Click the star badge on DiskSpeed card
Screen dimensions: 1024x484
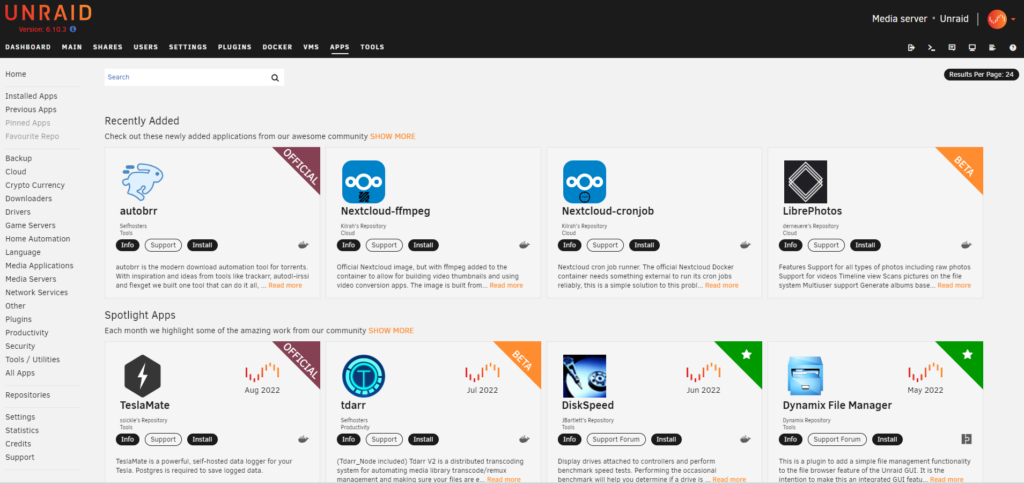tap(746, 354)
